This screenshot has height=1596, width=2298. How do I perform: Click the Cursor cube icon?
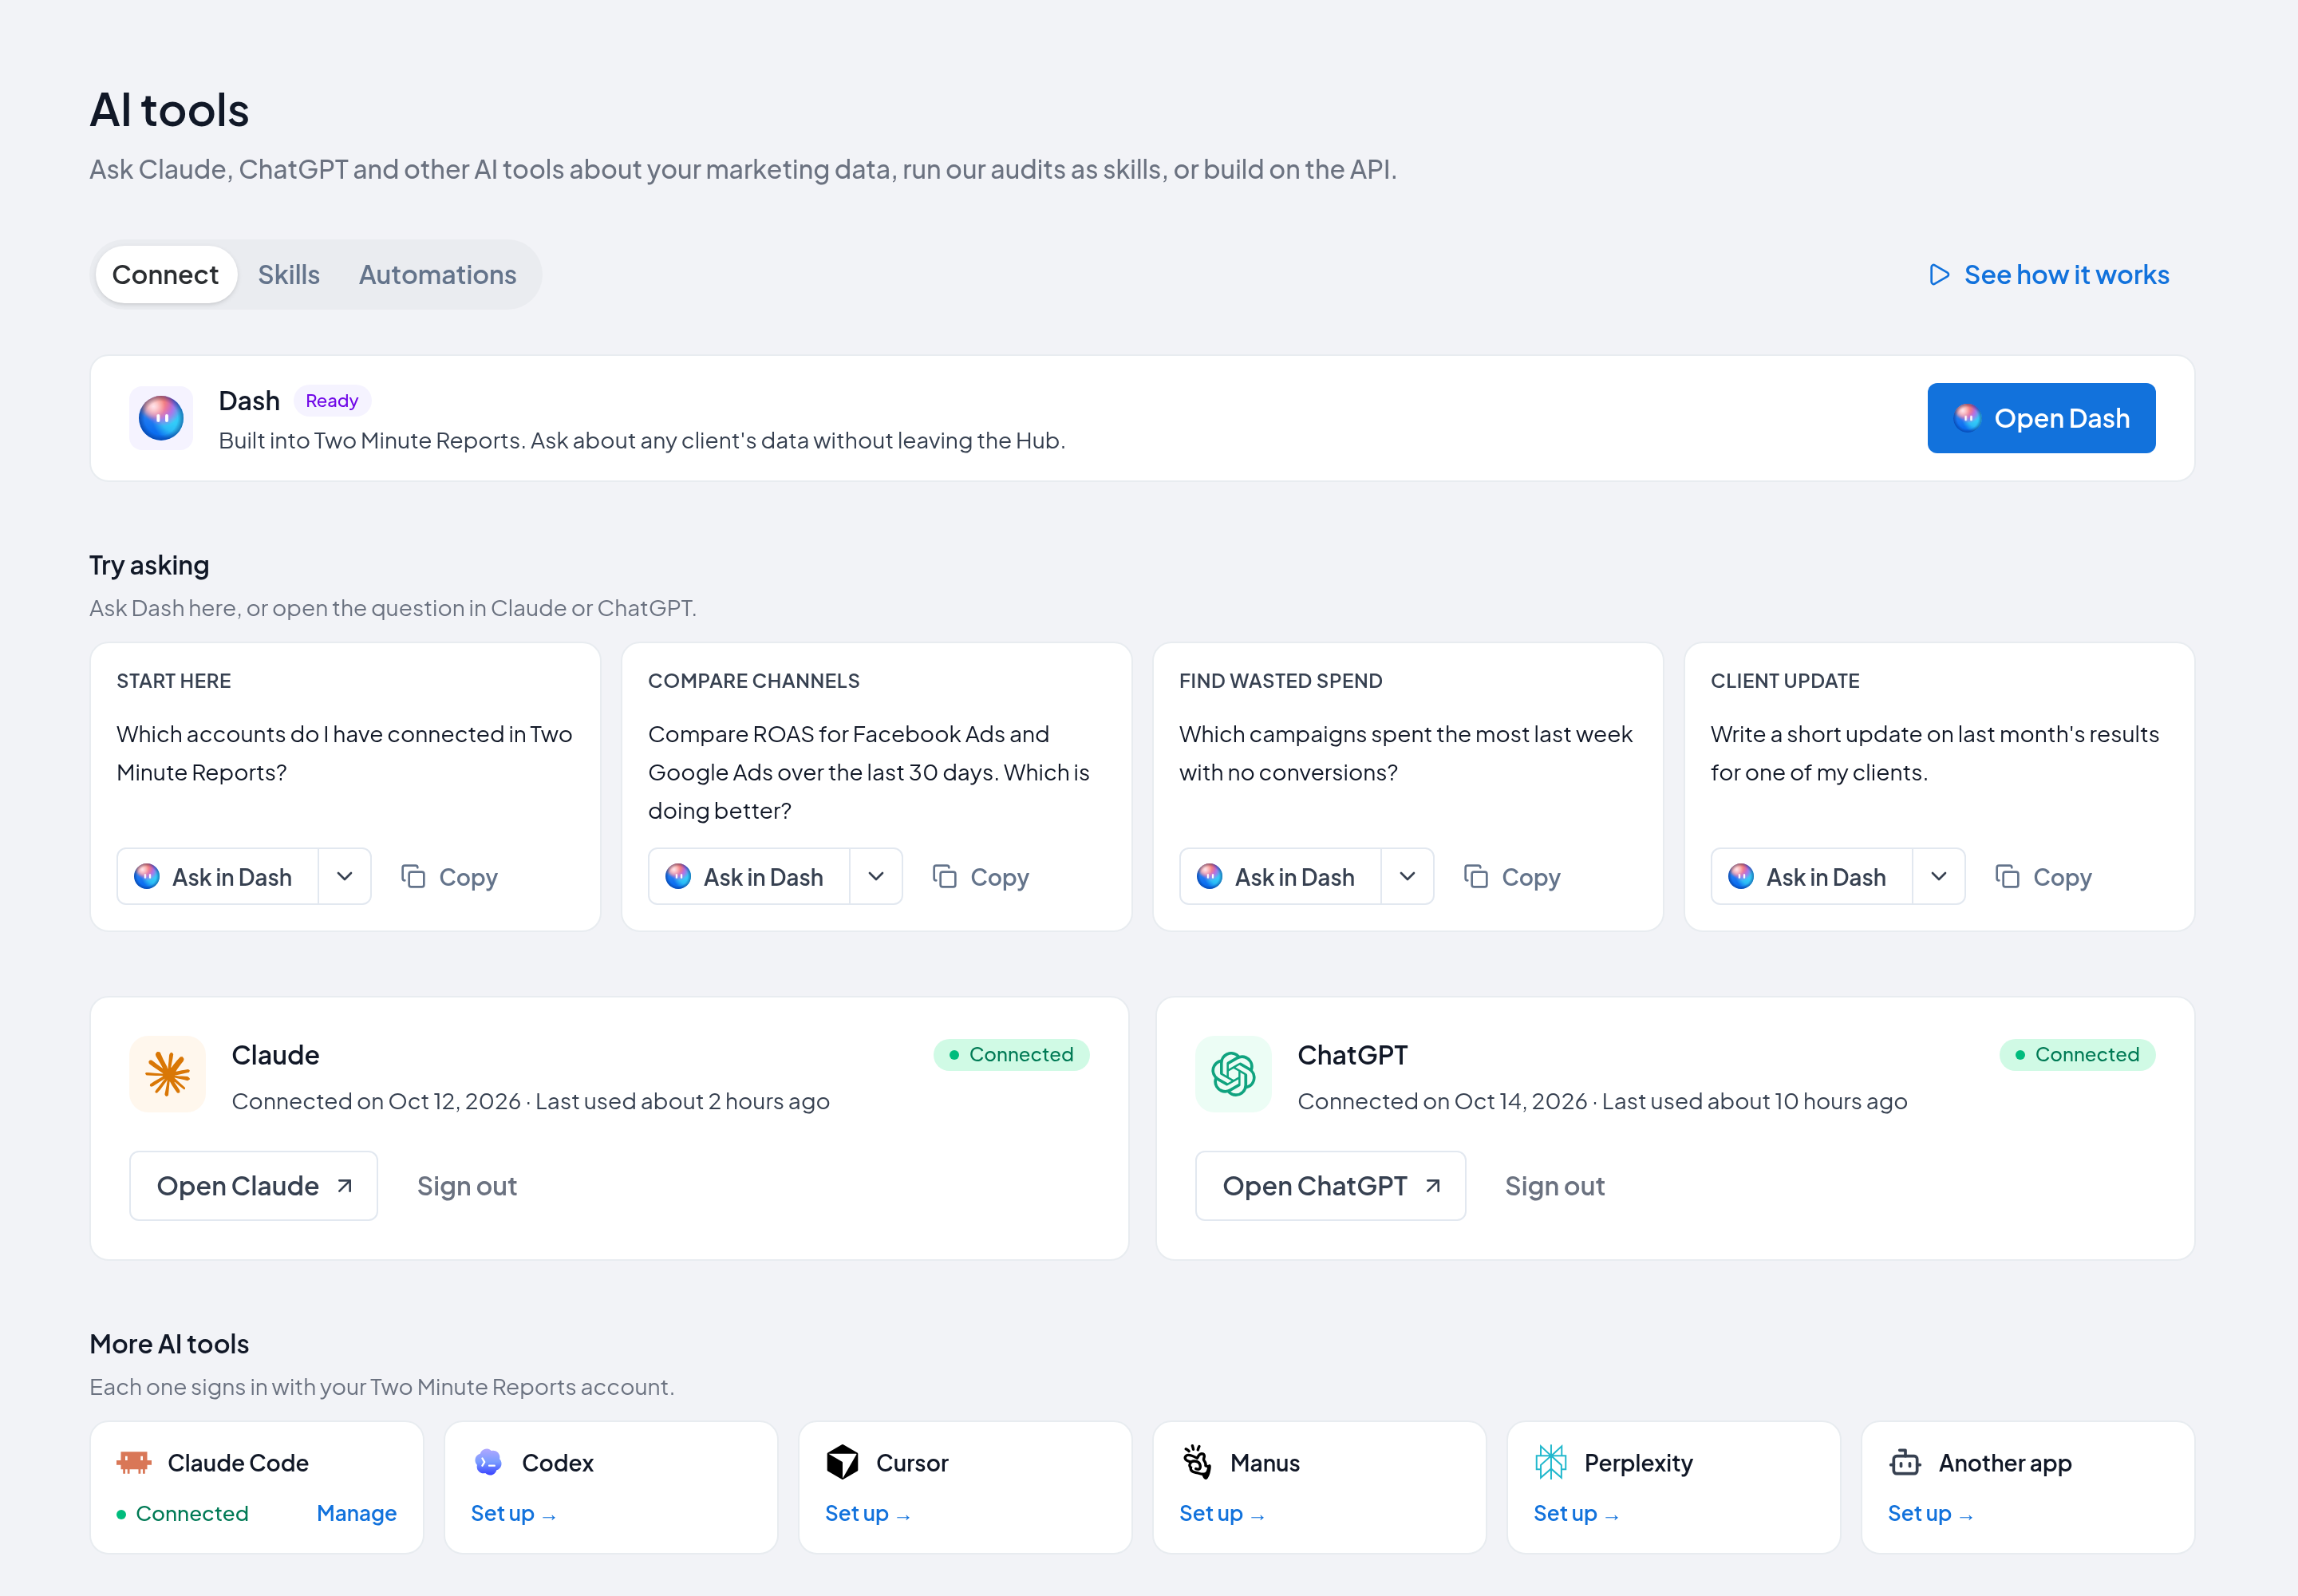pos(842,1462)
